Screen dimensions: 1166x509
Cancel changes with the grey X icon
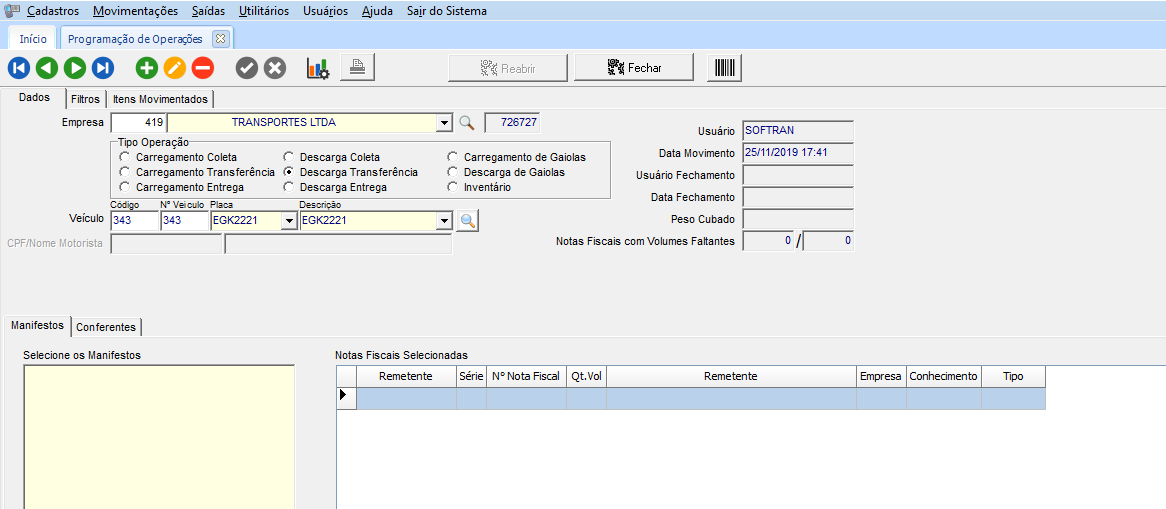click(275, 68)
